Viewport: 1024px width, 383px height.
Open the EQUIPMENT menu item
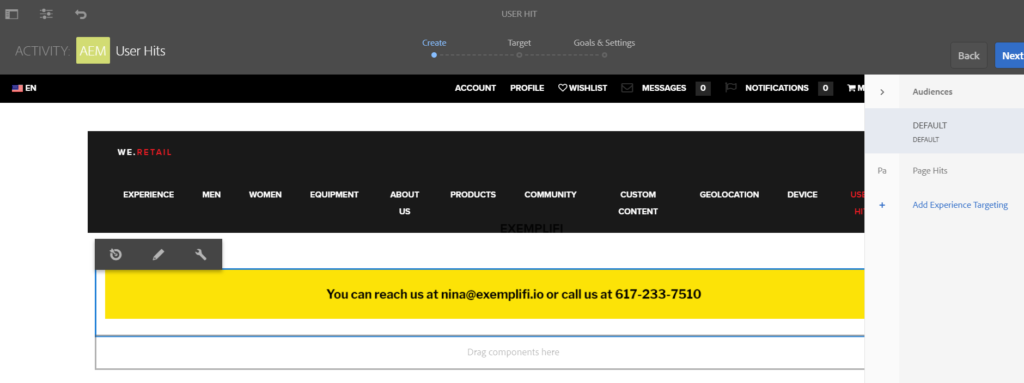pos(334,195)
